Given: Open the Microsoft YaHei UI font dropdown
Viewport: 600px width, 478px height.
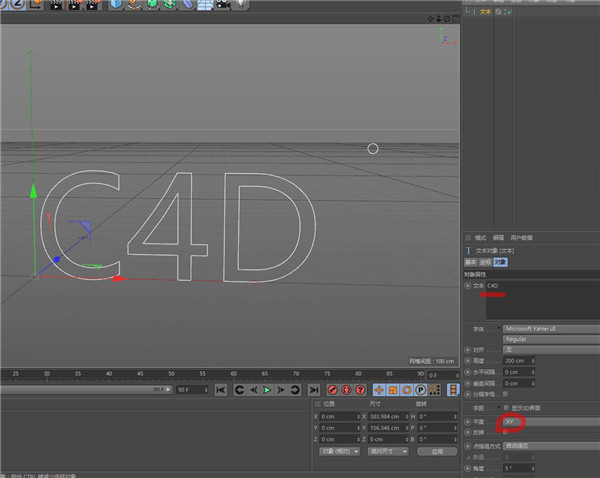Looking at the screenshot, I should click(x=551, y=329).
